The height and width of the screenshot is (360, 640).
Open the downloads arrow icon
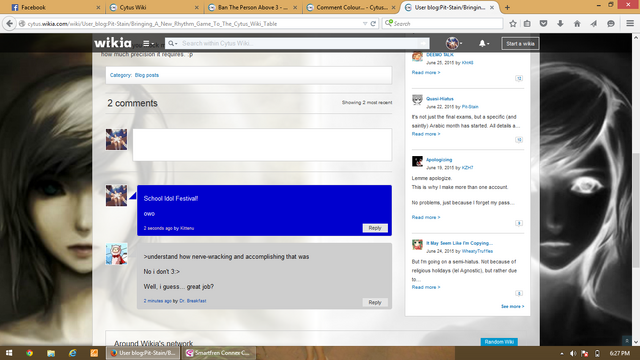[560, 24]
